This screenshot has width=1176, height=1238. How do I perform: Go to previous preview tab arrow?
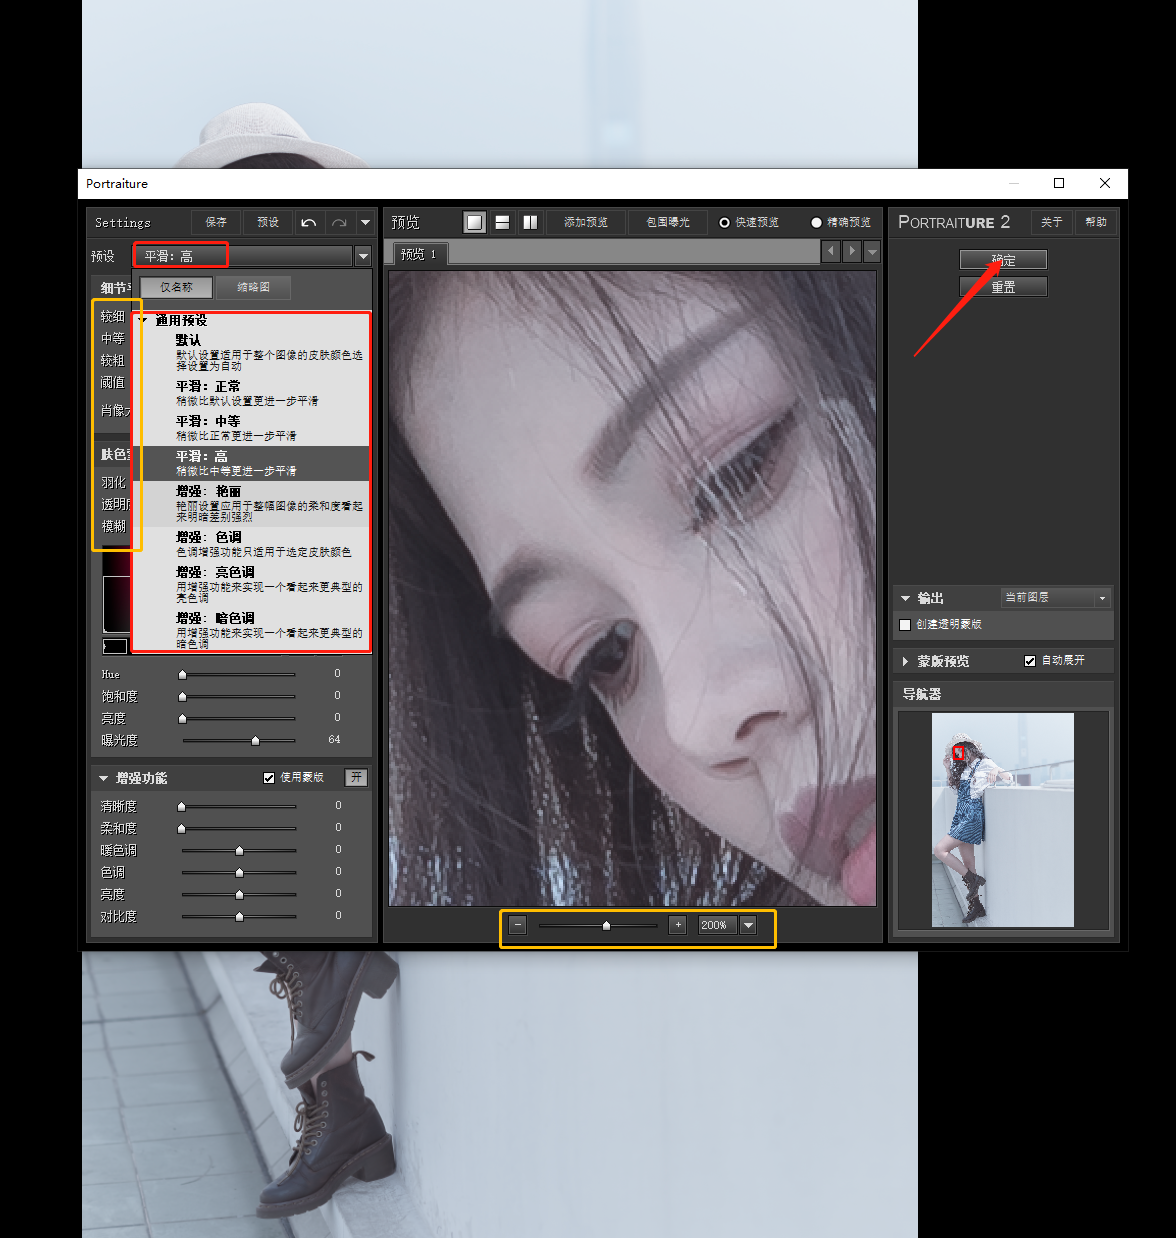(830, 251)
